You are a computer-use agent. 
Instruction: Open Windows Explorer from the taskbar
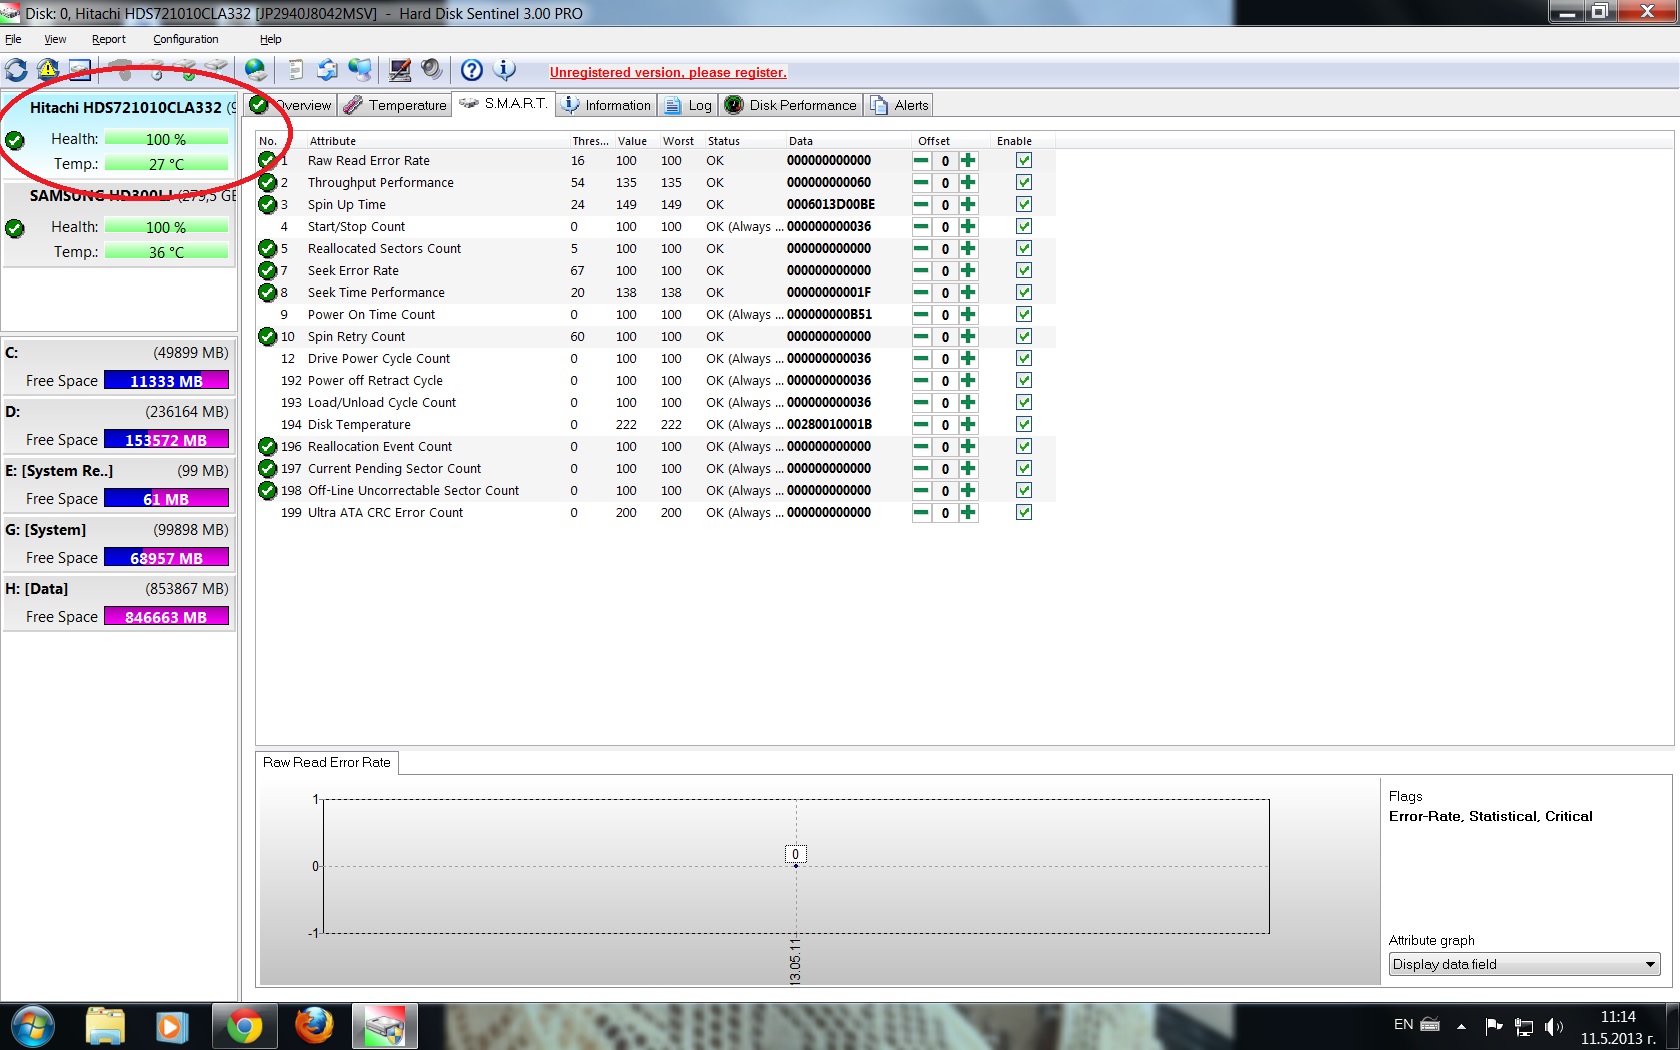[x=105, y=1026]
